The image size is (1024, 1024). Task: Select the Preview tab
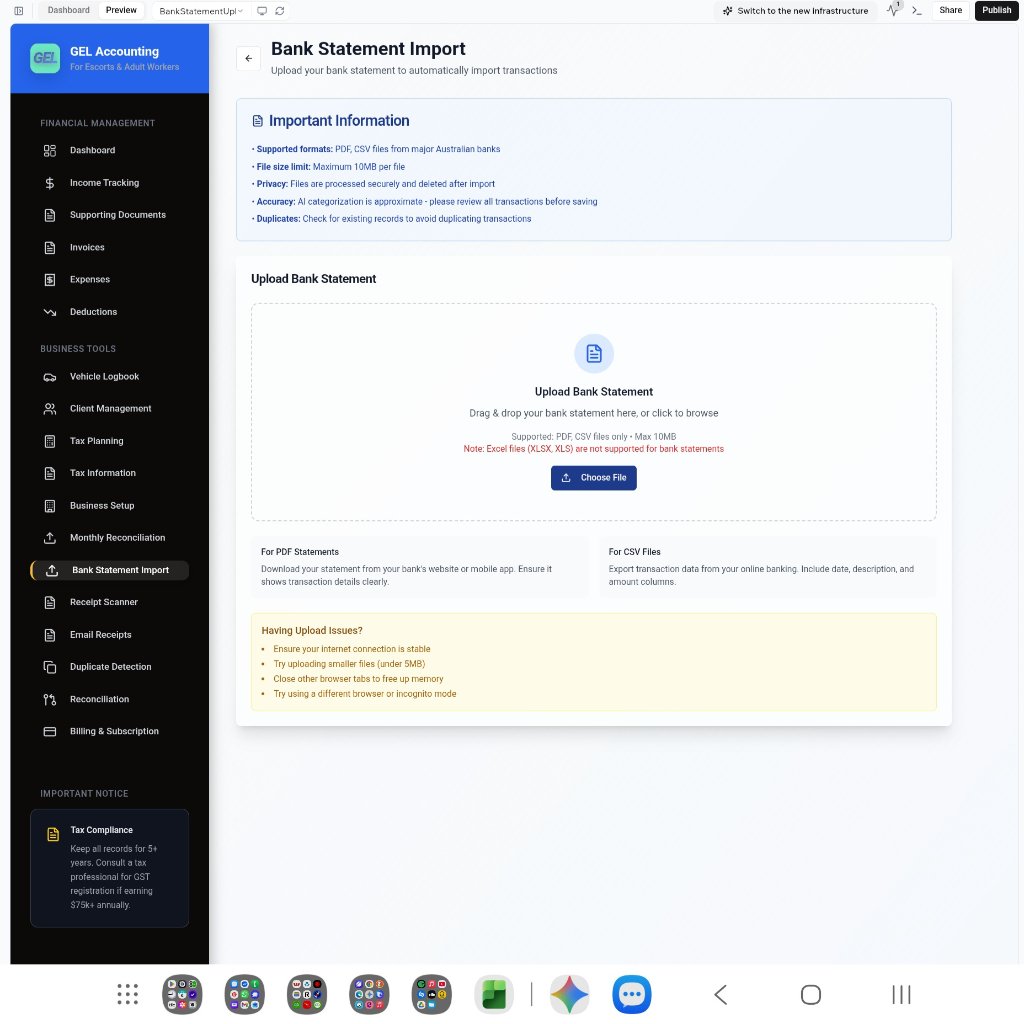tap(120, 10)
